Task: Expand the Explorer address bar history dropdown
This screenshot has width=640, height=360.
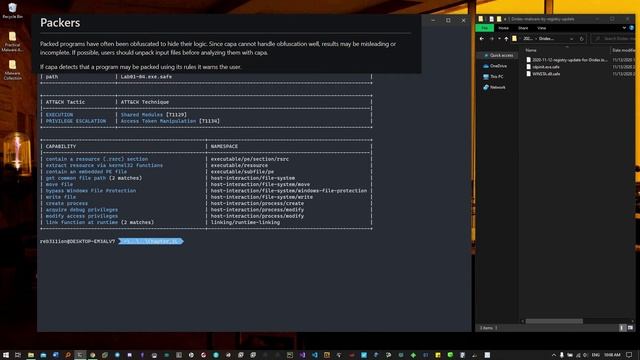Action: (571, 39)
